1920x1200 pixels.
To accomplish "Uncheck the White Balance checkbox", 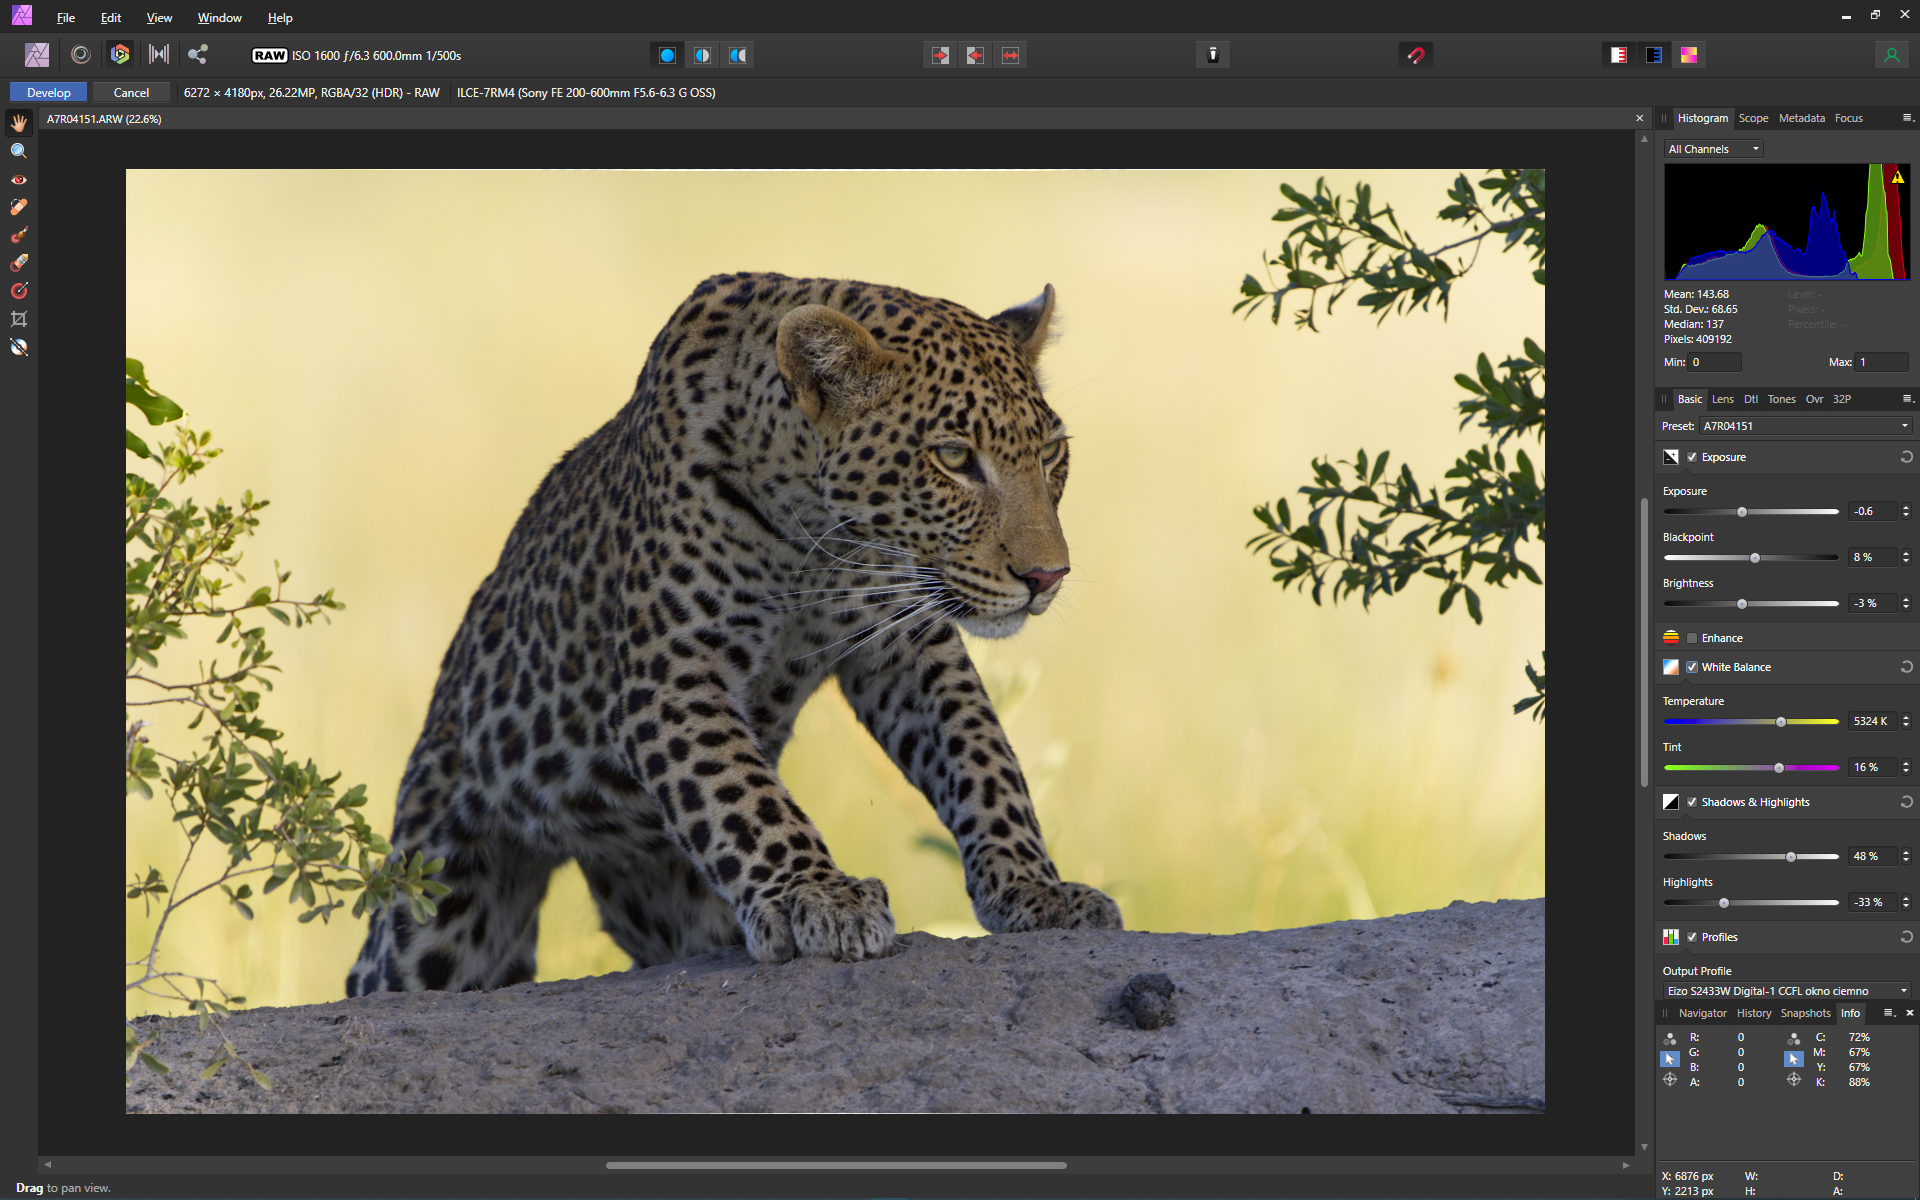I will click(x=1692, y=667).
